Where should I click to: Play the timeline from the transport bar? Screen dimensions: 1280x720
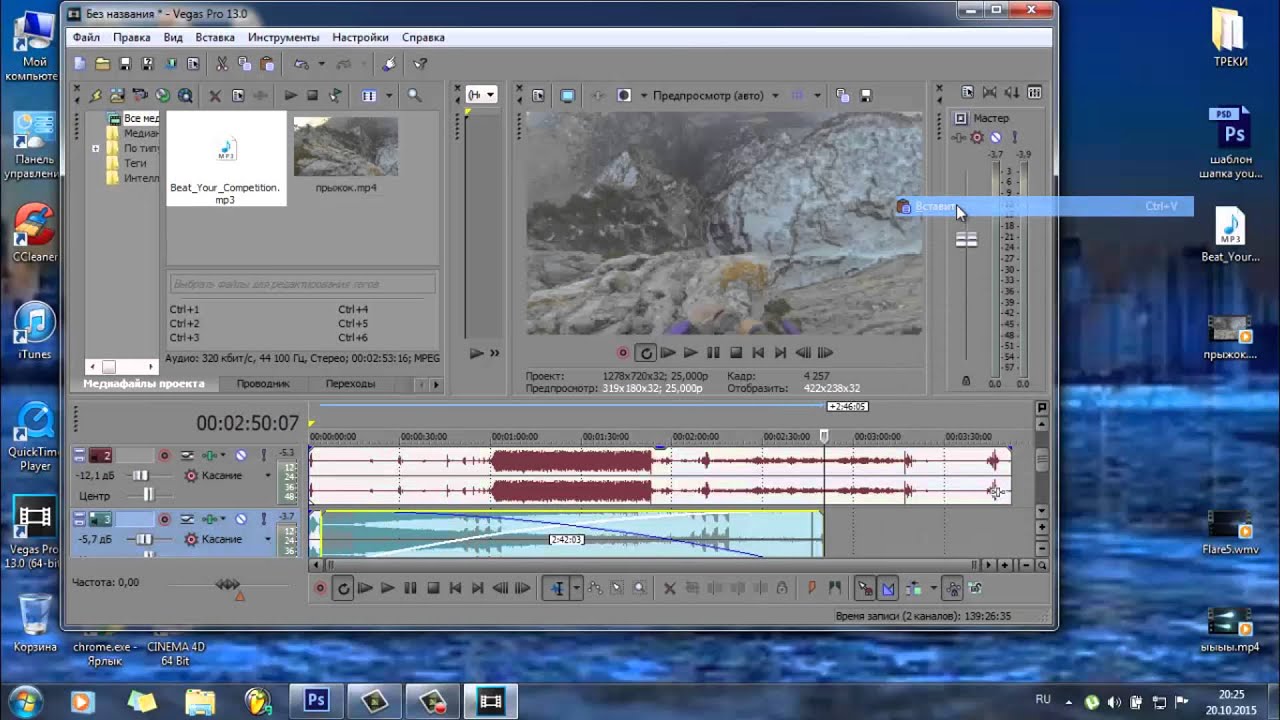pos(387,588)
